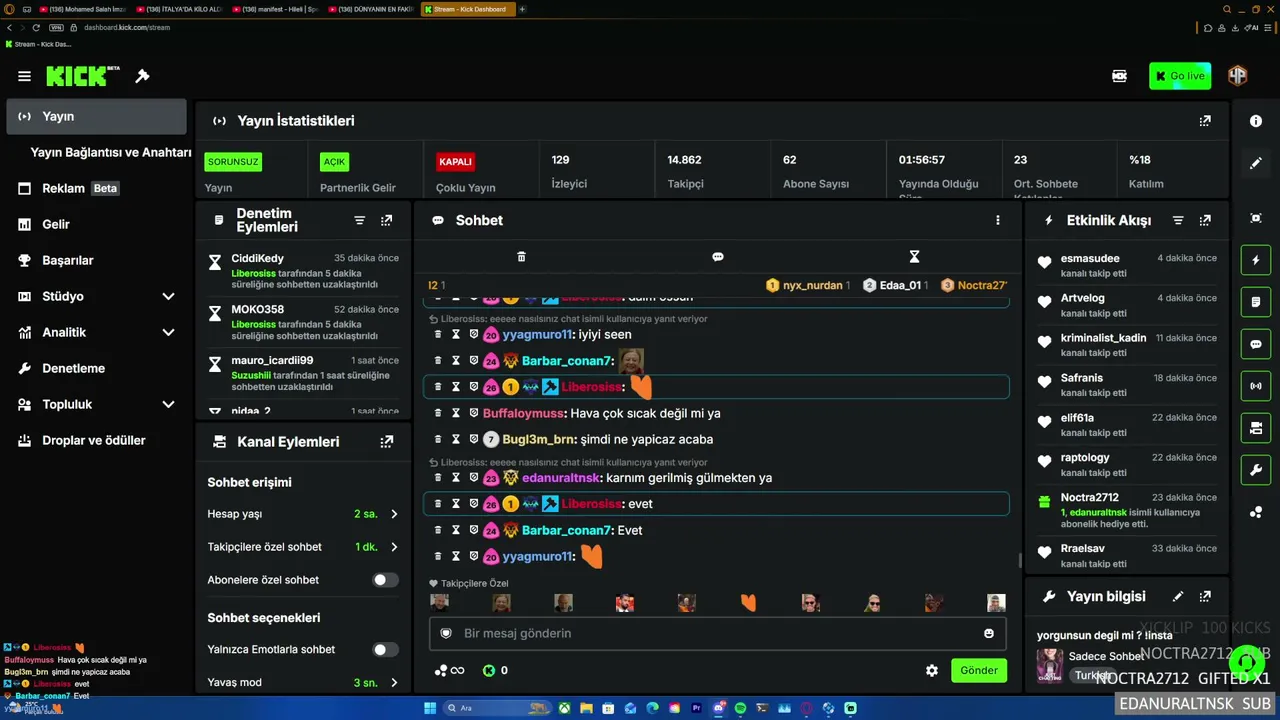This screenshot has height=720, width=1280.
Task: Click the username Buffaloymuss in chat
Action: click(524, 413)
